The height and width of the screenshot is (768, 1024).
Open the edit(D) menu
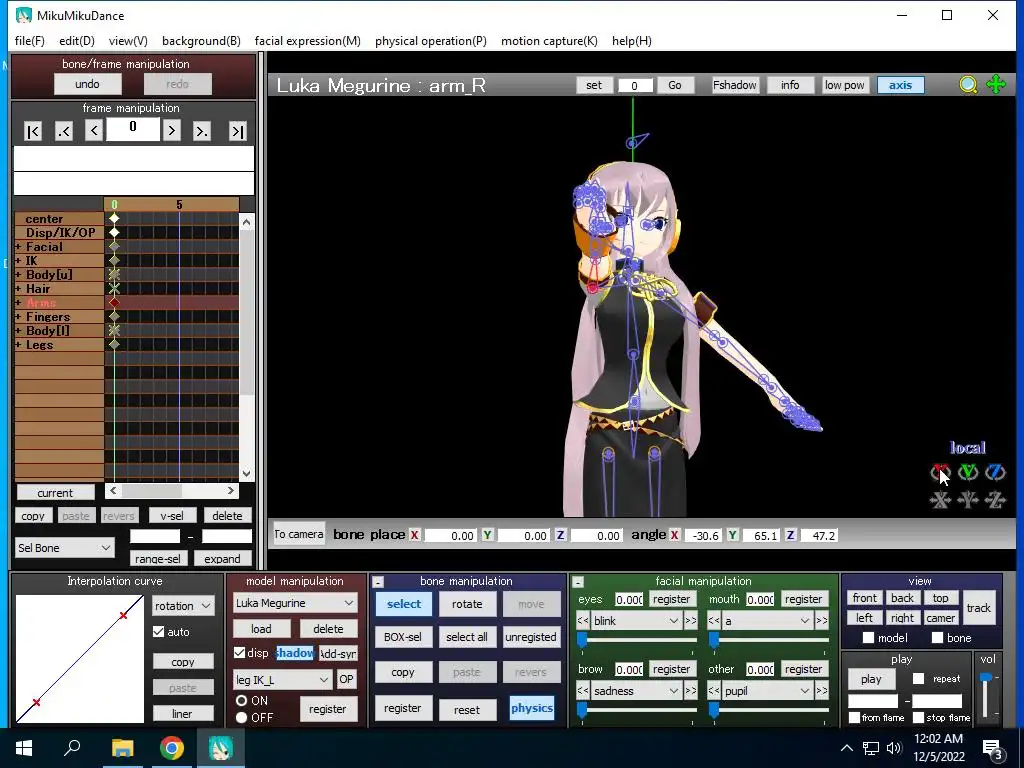77,40
